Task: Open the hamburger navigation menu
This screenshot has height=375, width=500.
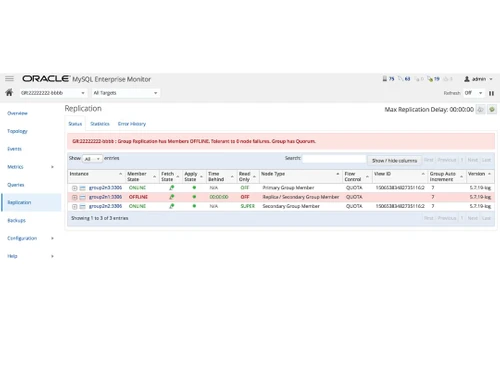Action: click(x=9, y=79)
